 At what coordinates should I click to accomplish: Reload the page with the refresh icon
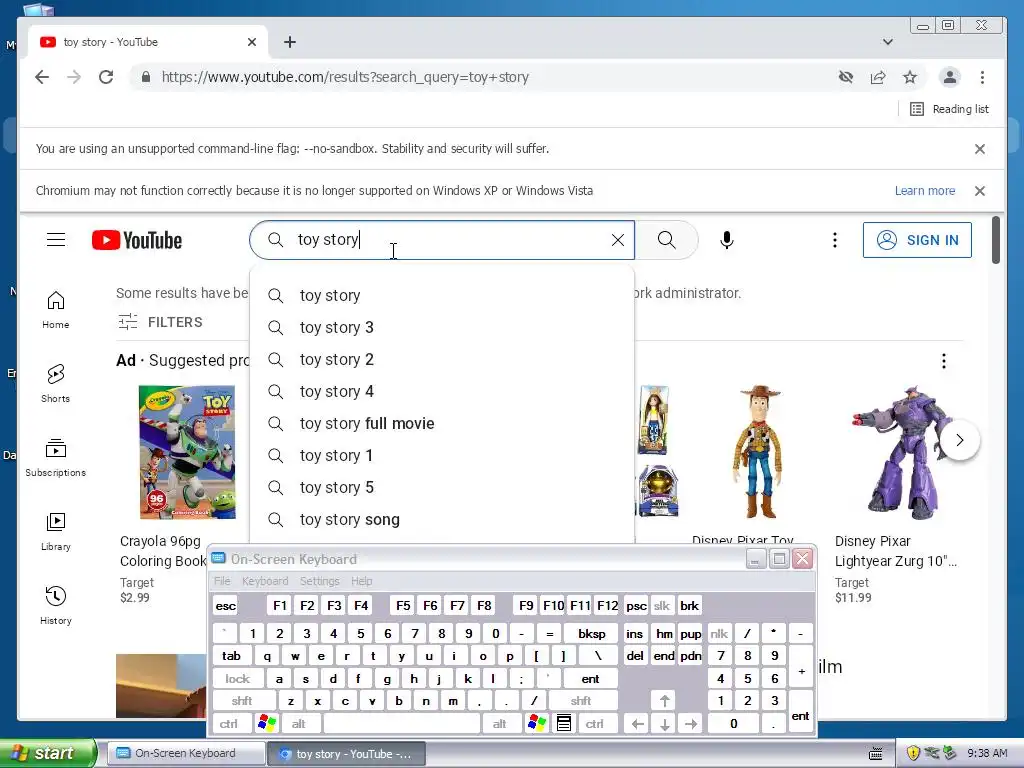[106, 77]
